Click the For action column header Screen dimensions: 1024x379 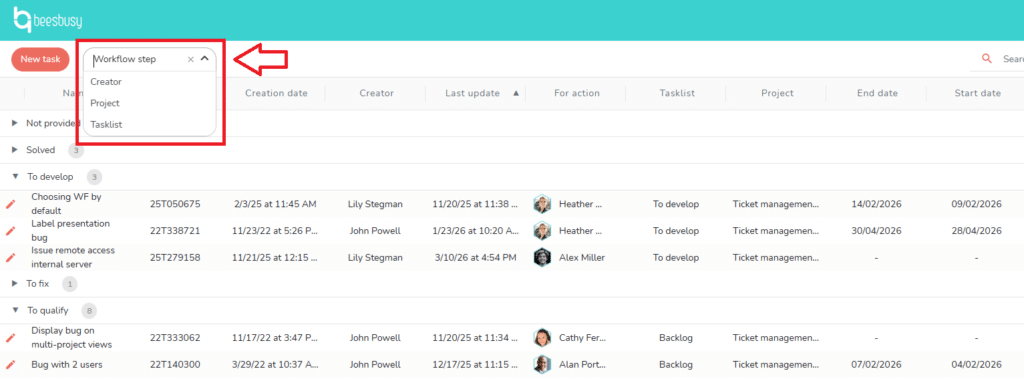(577, 93)
